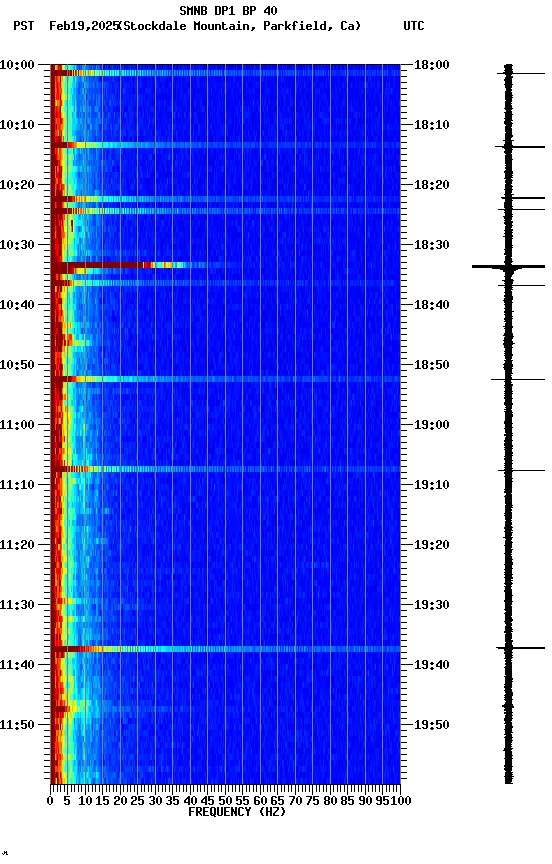Click the '19:10' UTC time label

(x=432, y=485)
